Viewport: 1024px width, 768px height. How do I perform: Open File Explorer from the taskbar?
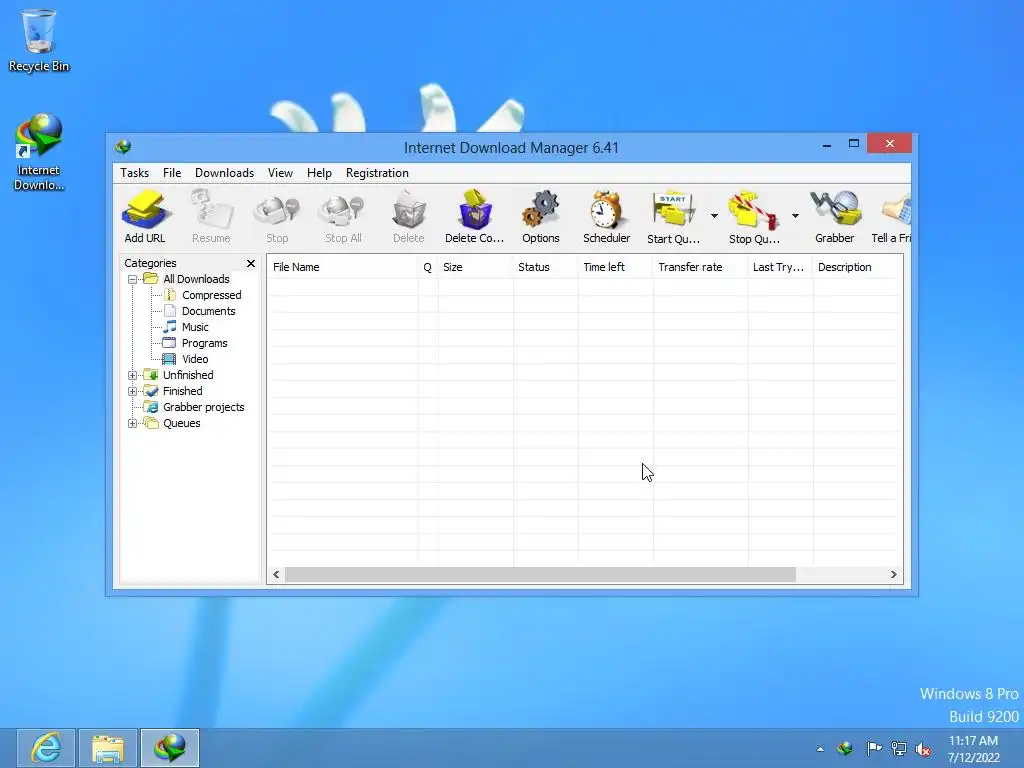click(108, 748)
